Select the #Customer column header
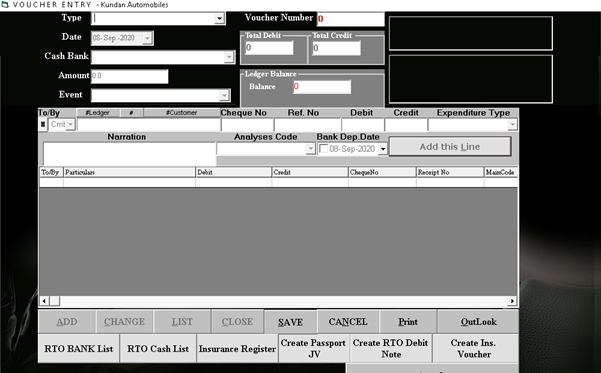The height and width of the screenshot is (373, 601). point(182,113)
